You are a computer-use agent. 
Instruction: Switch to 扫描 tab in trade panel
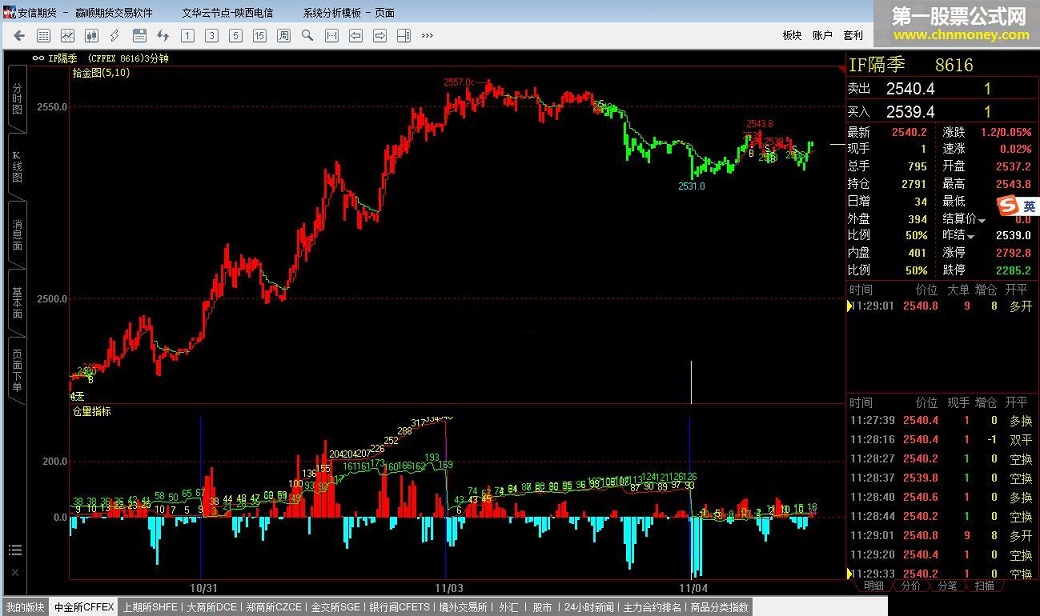(x=984, y=585)
